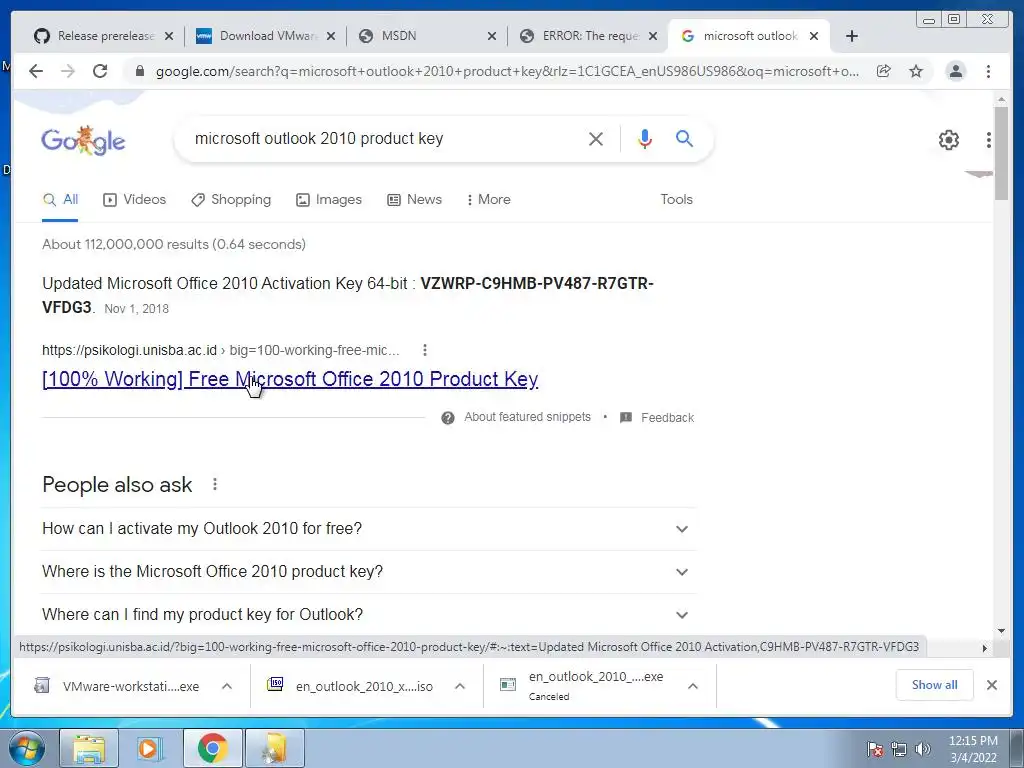1024x768 pixels.
Task: Click the padlock site info icon
Action: coord(139,71)
